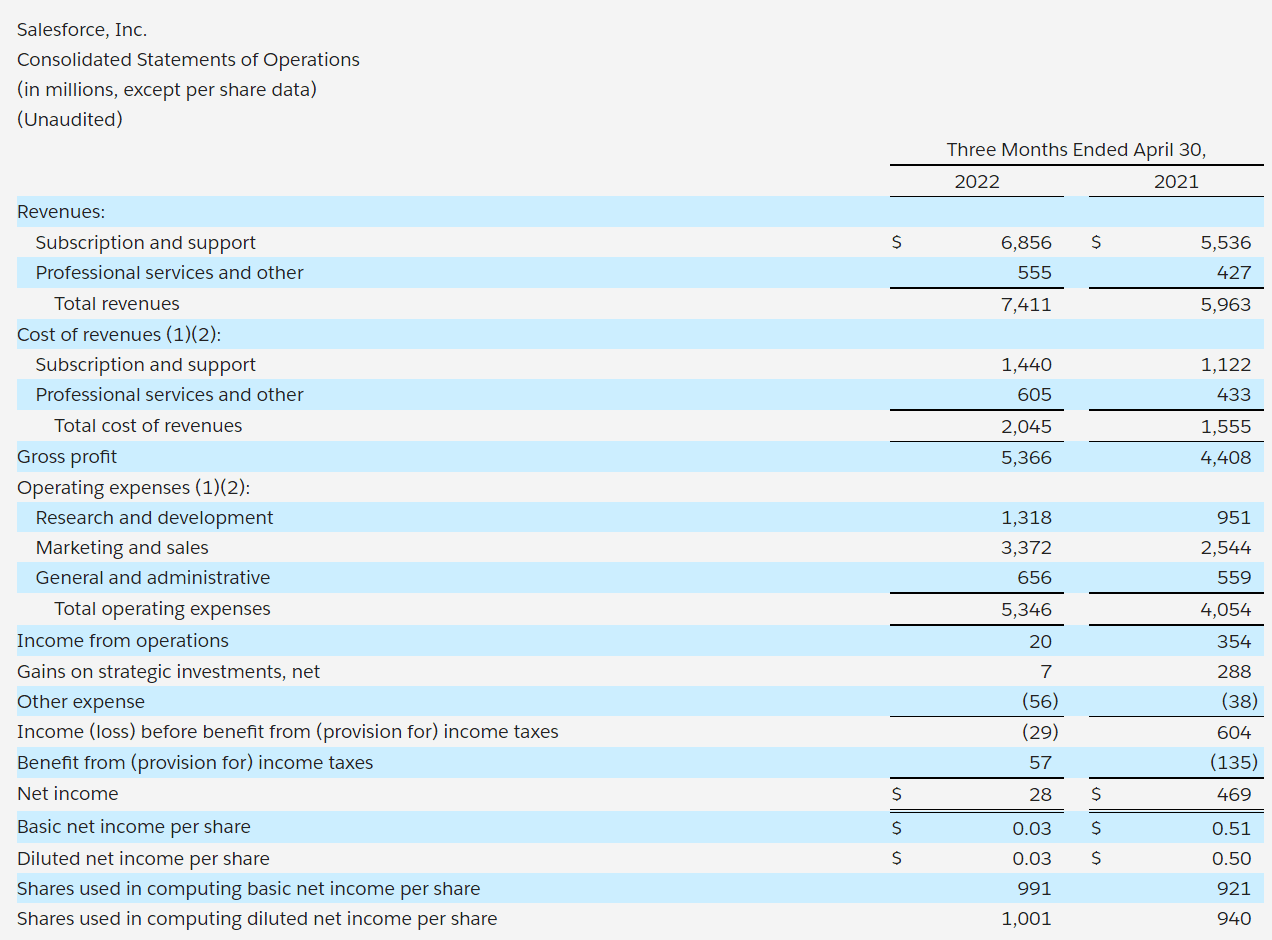
Task: Click the 'Net income' row label
Action: (67, 794)
